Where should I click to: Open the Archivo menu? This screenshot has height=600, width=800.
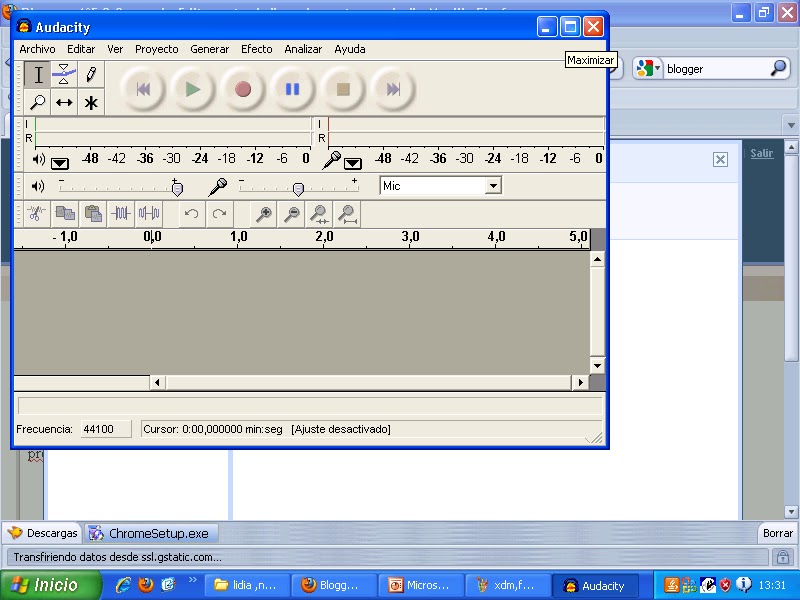37,49
